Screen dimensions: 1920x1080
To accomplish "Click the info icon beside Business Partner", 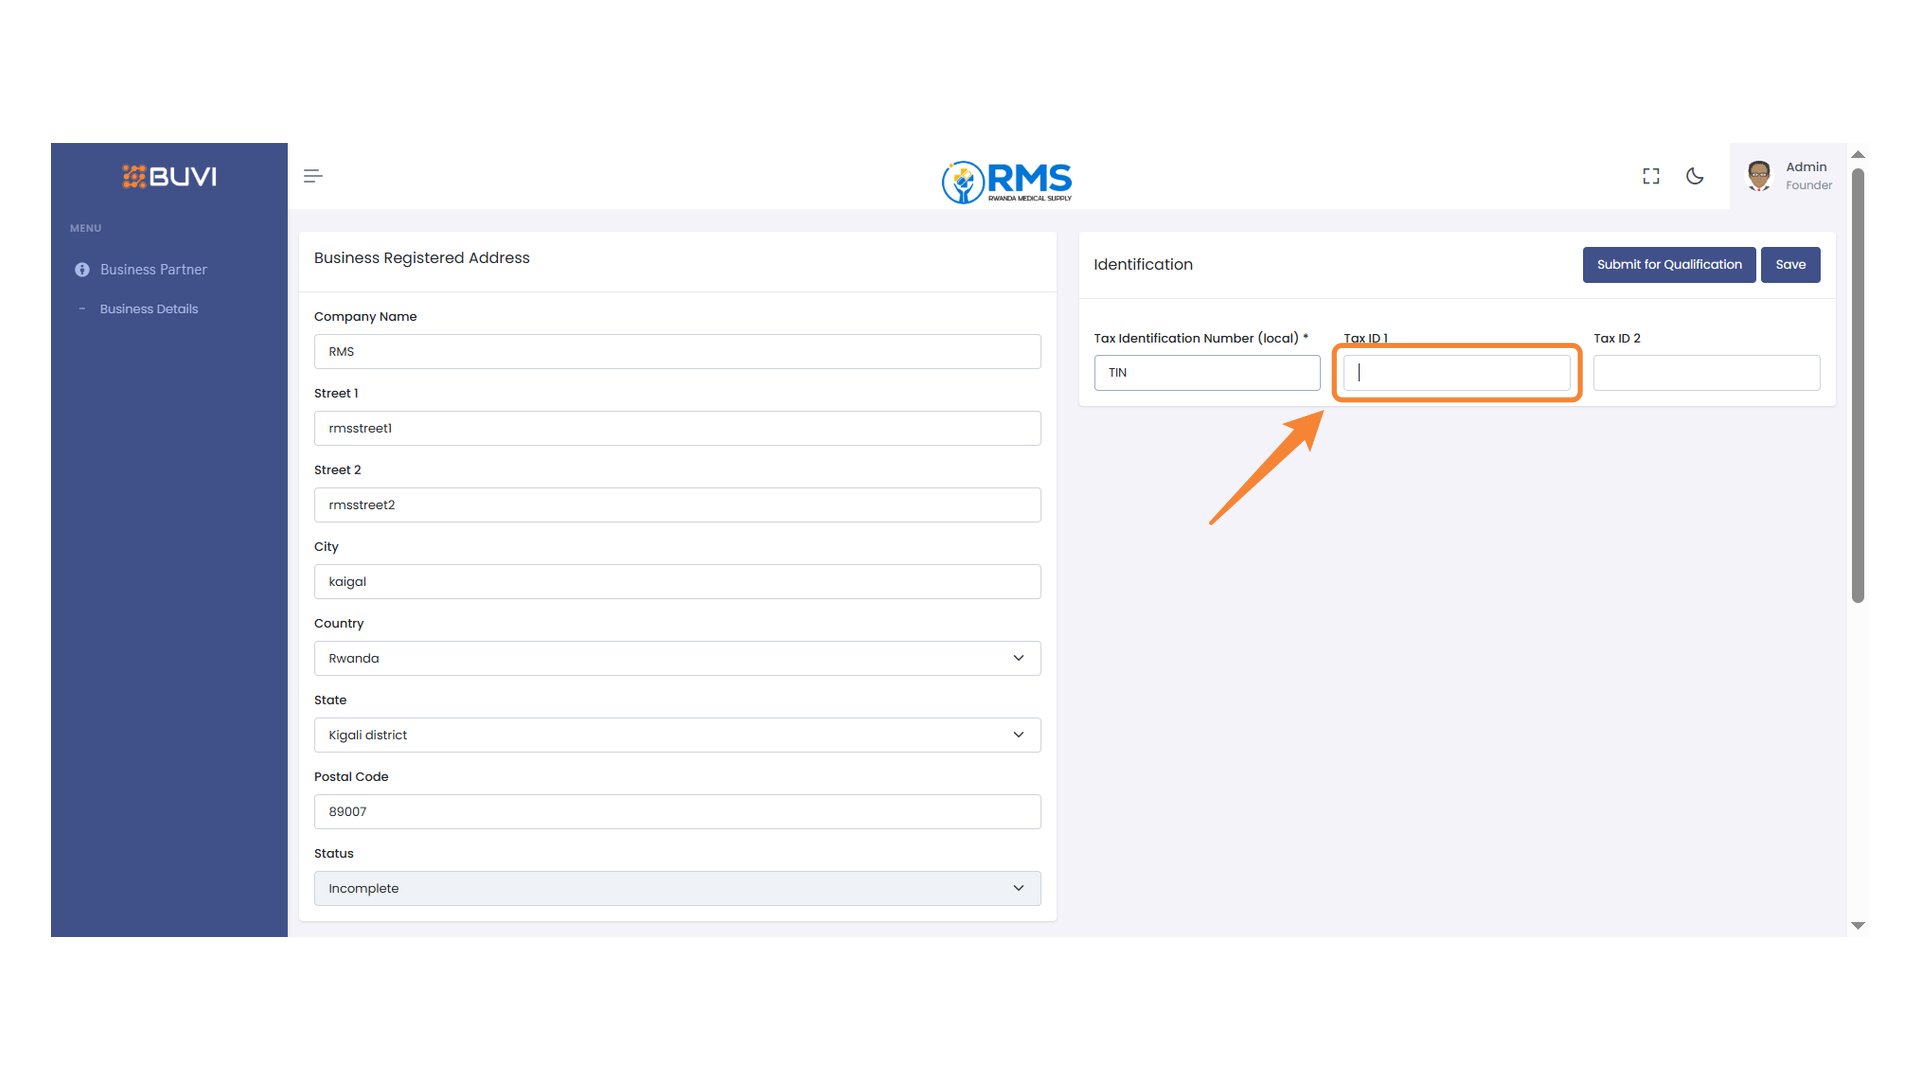I will point(82,269).
